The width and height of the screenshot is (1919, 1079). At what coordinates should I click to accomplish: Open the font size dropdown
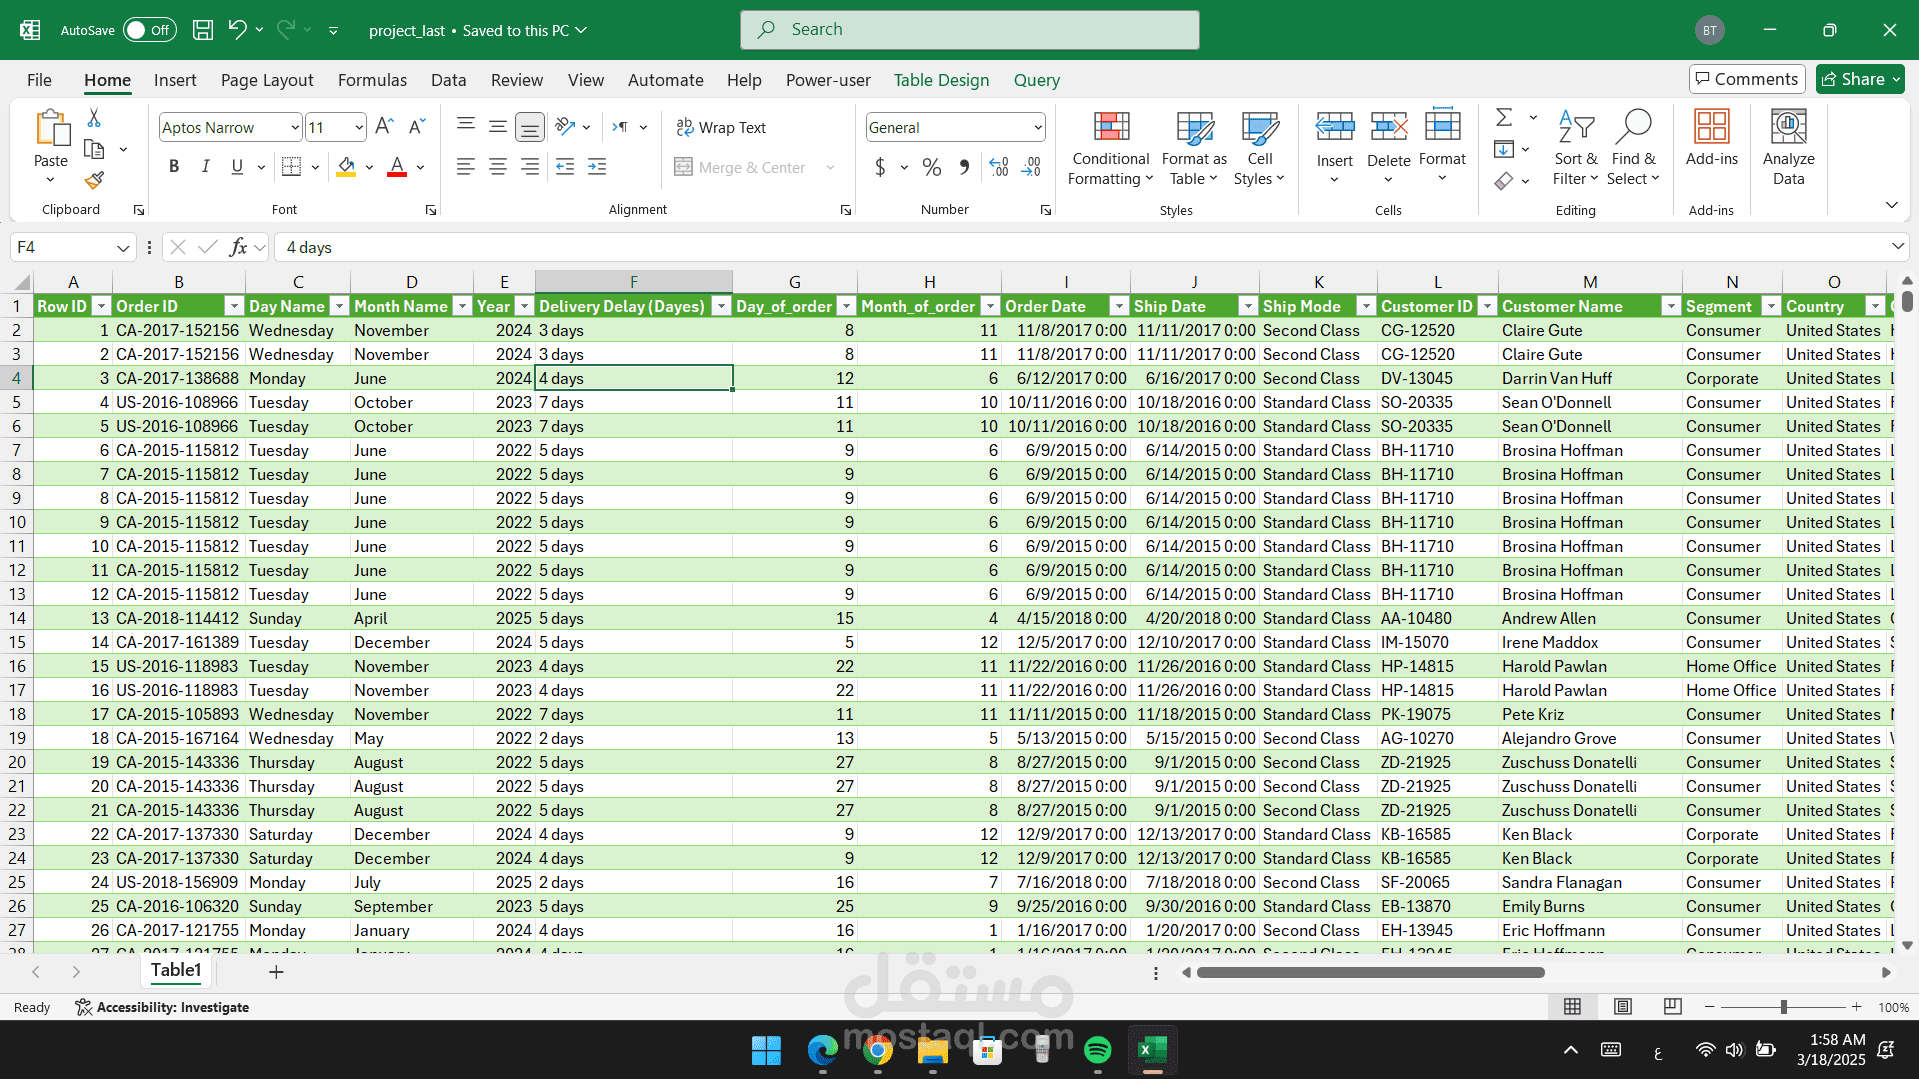click(x=359, y=127)
